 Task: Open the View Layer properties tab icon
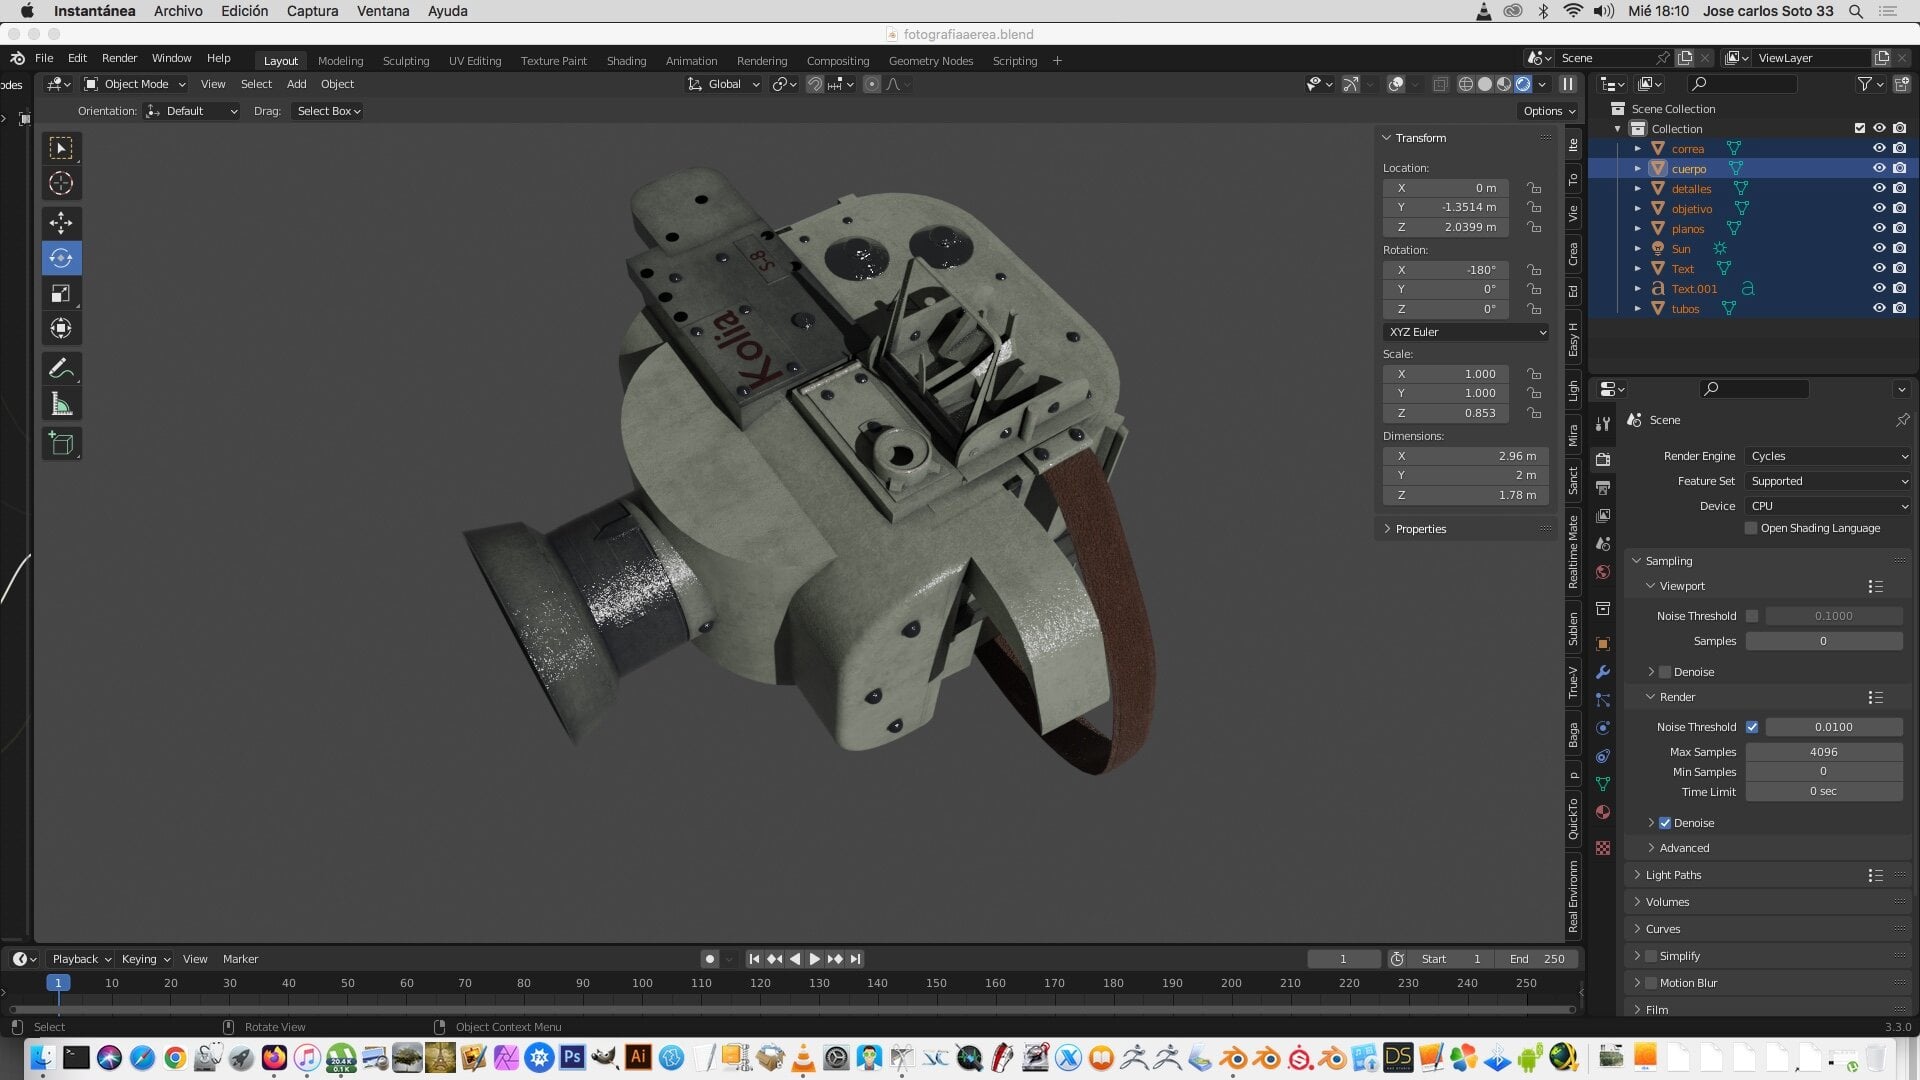(x=1603, y=515)
